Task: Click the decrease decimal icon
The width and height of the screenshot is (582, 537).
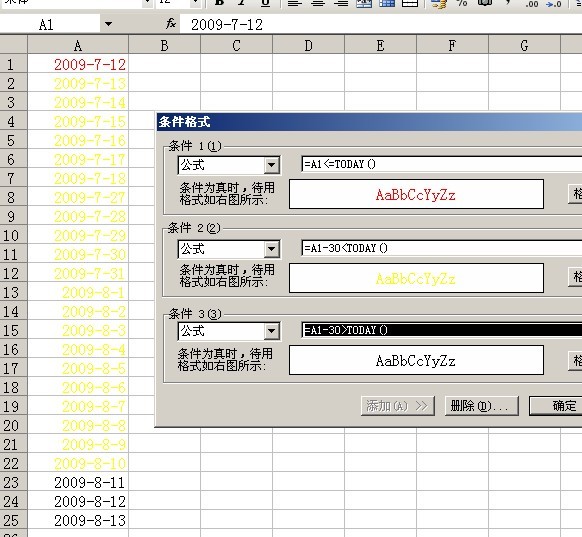Action: click(554, 3)
